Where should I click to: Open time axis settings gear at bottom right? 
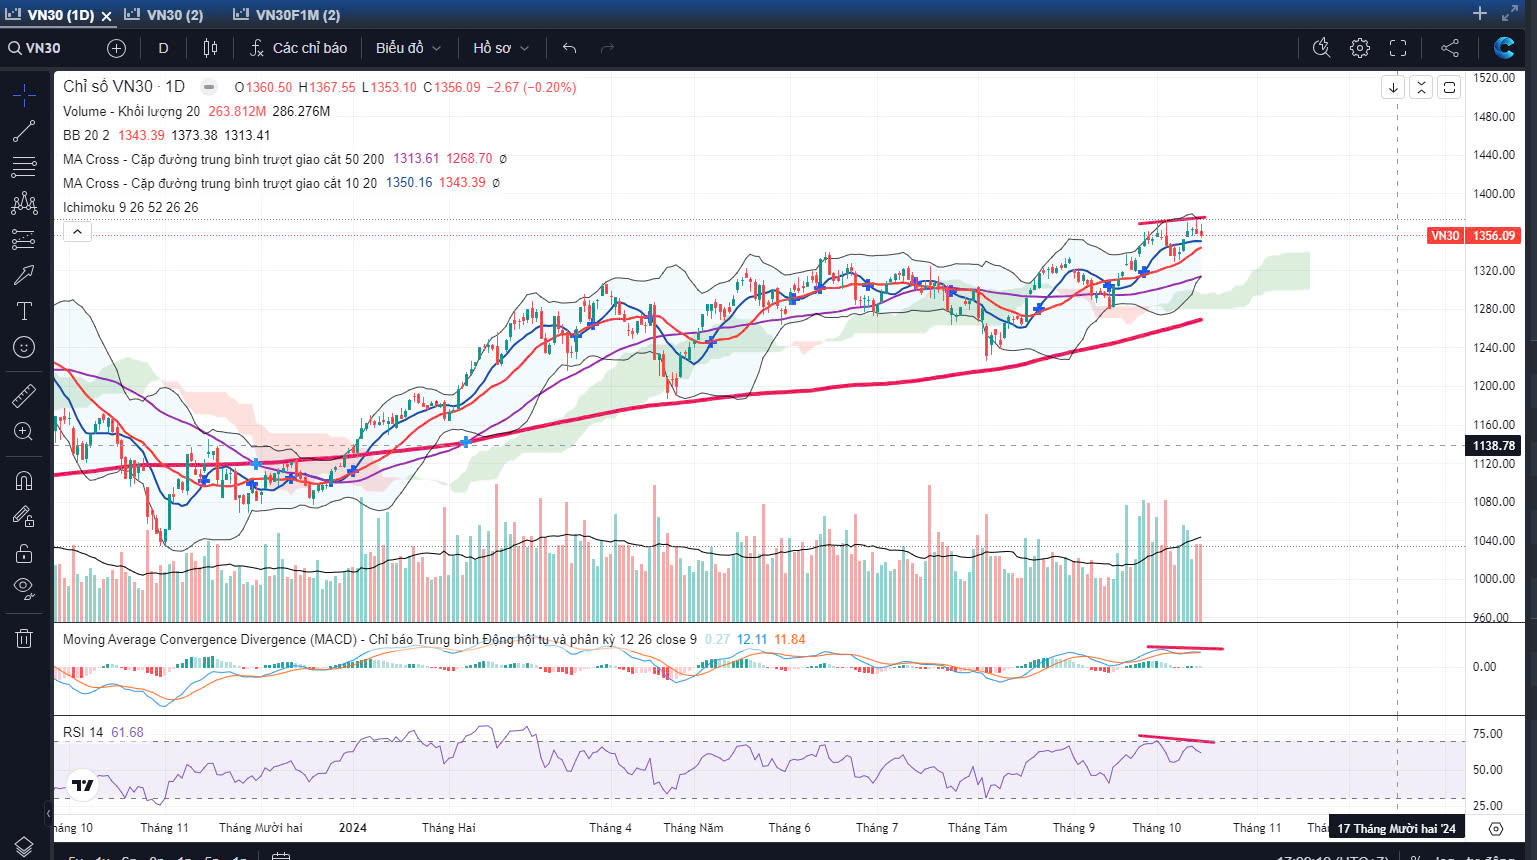(1496, 828)
